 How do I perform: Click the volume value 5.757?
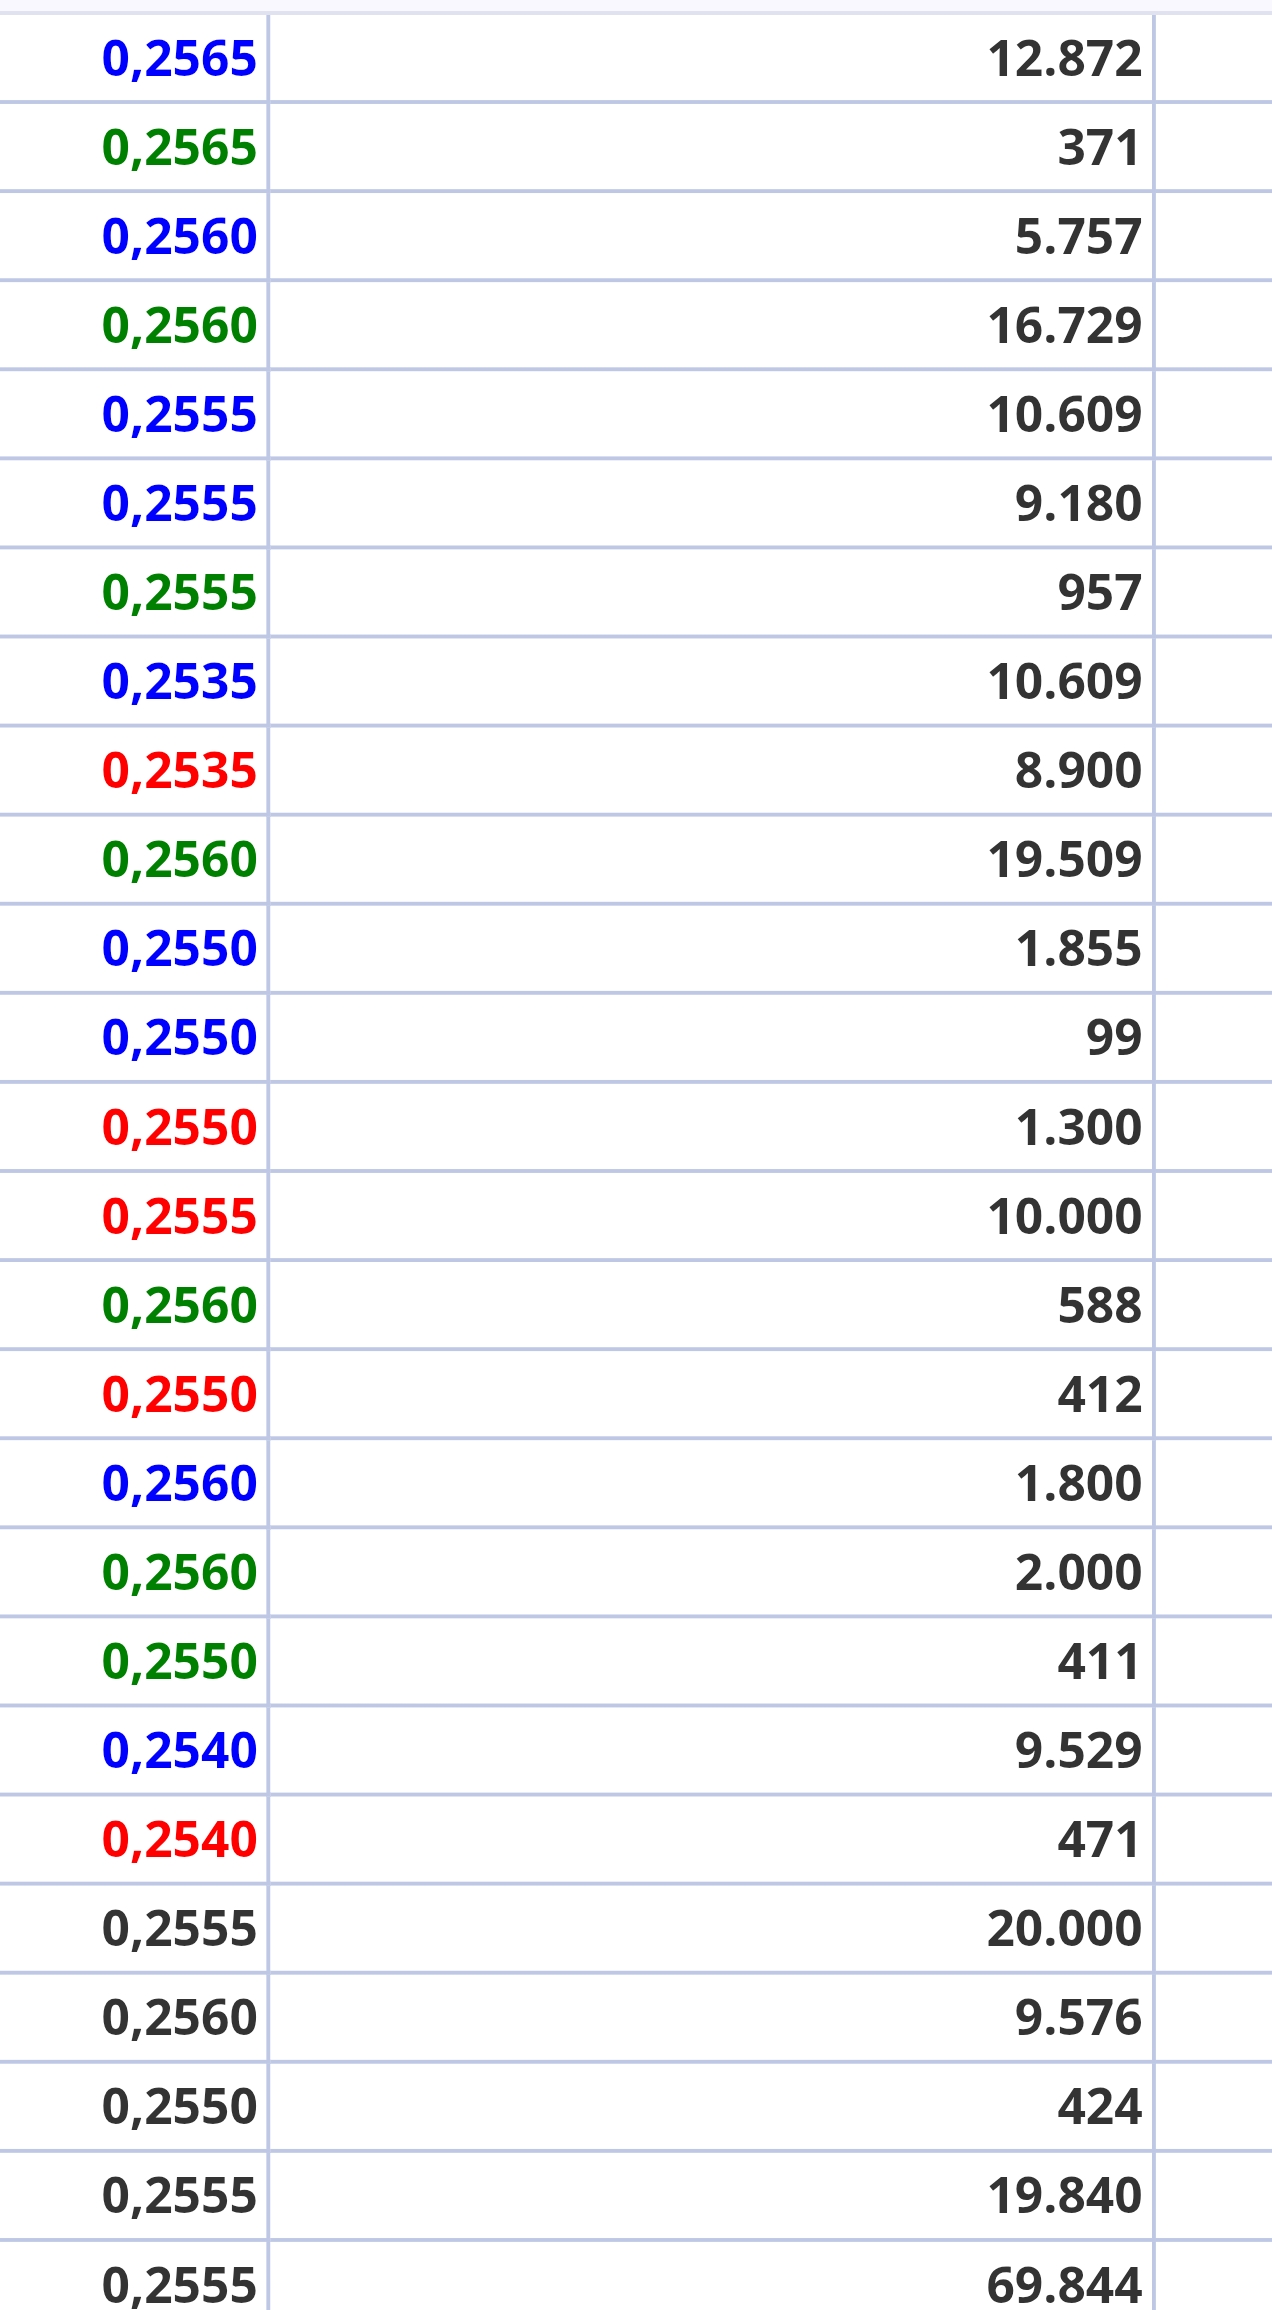tap(1077, 237)
